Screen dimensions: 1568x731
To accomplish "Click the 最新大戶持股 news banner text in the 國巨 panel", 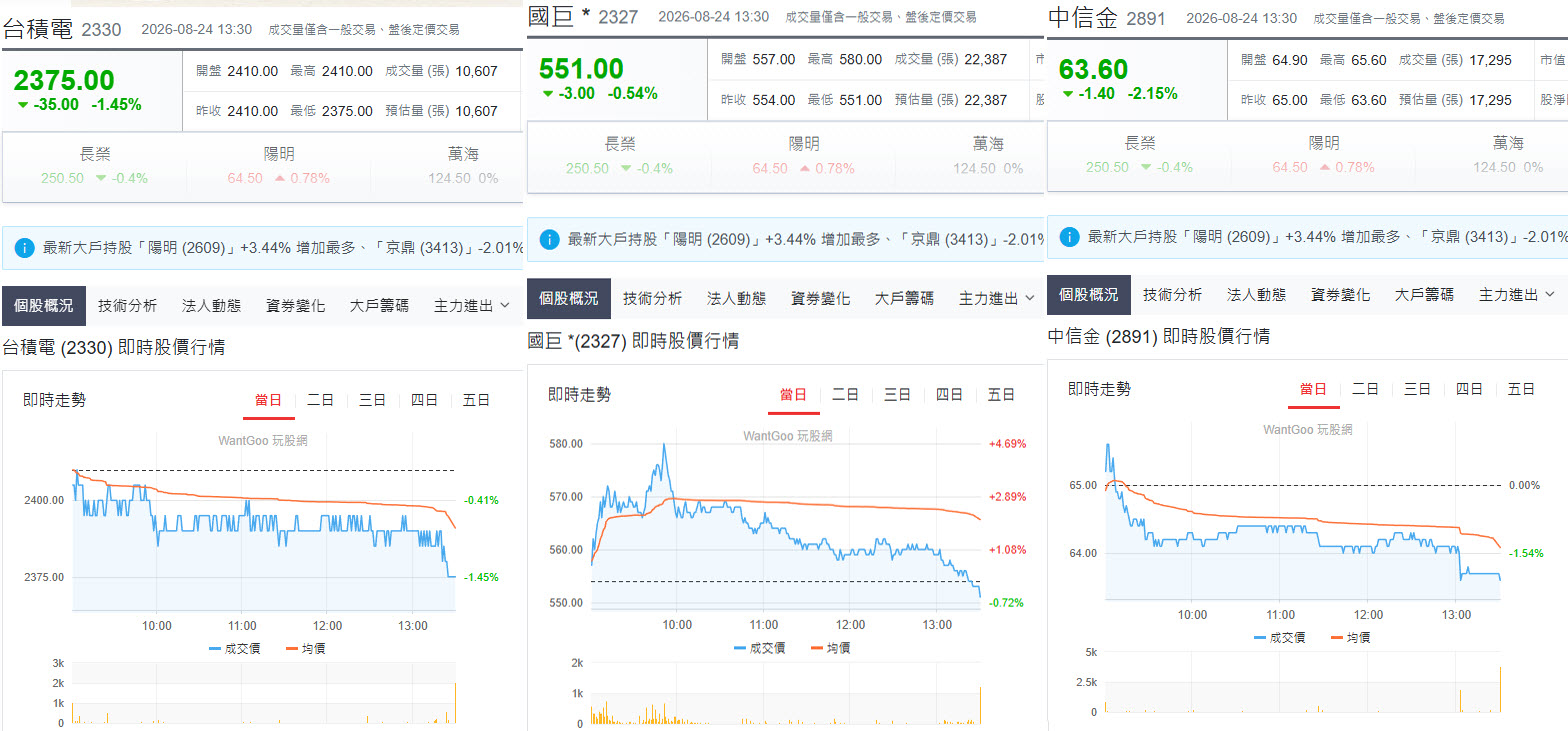I will click(806, 239).
